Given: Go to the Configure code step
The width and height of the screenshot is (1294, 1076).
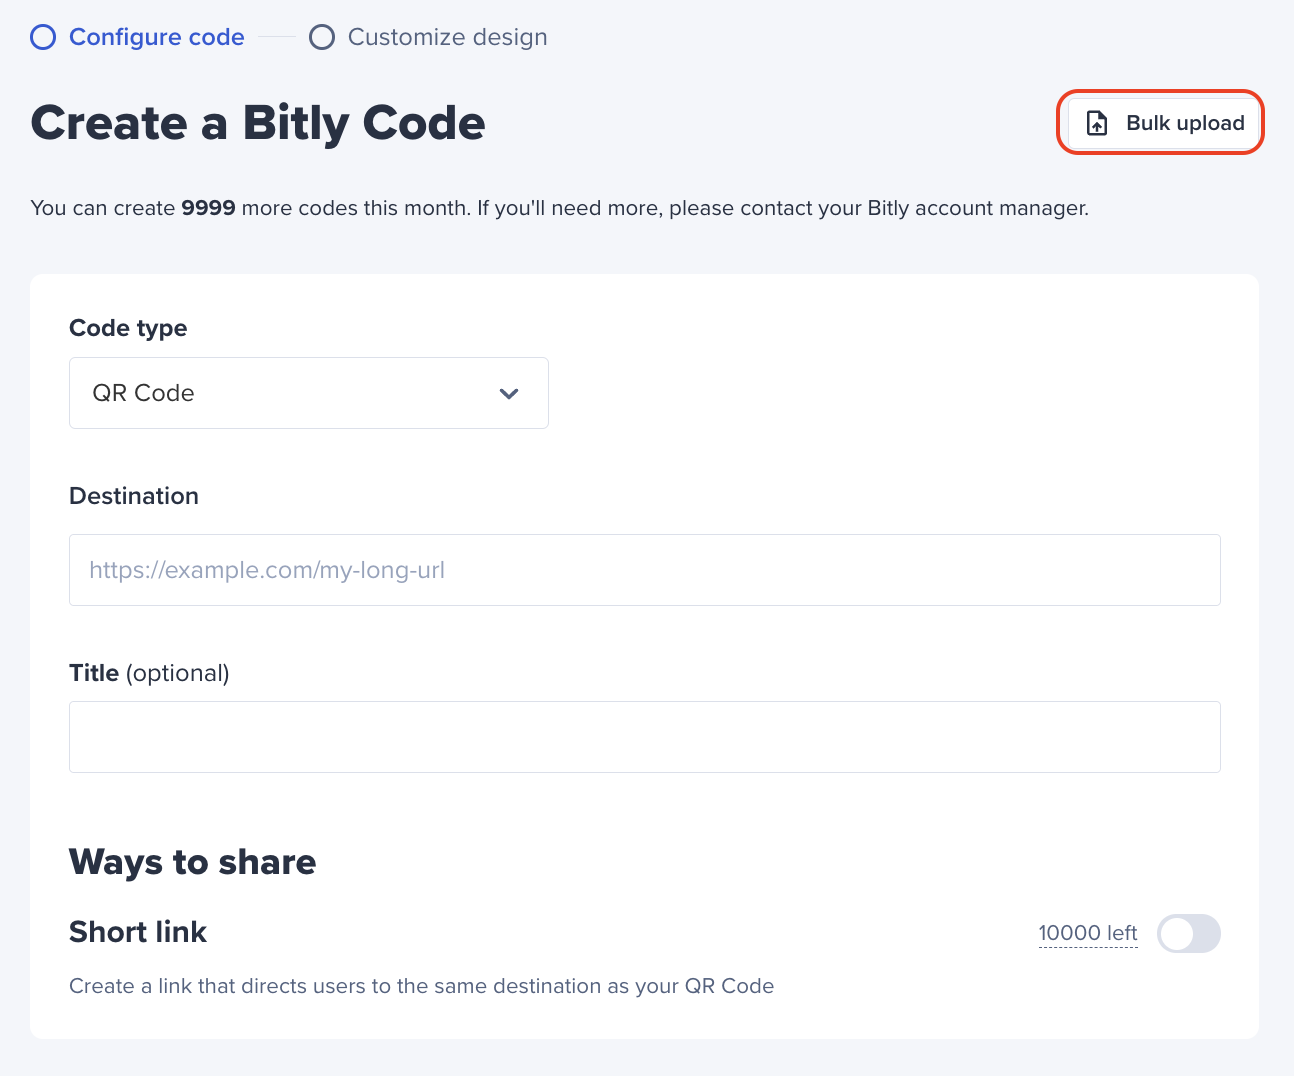Looking at the screenshot, I should click(x=157, y=37).
